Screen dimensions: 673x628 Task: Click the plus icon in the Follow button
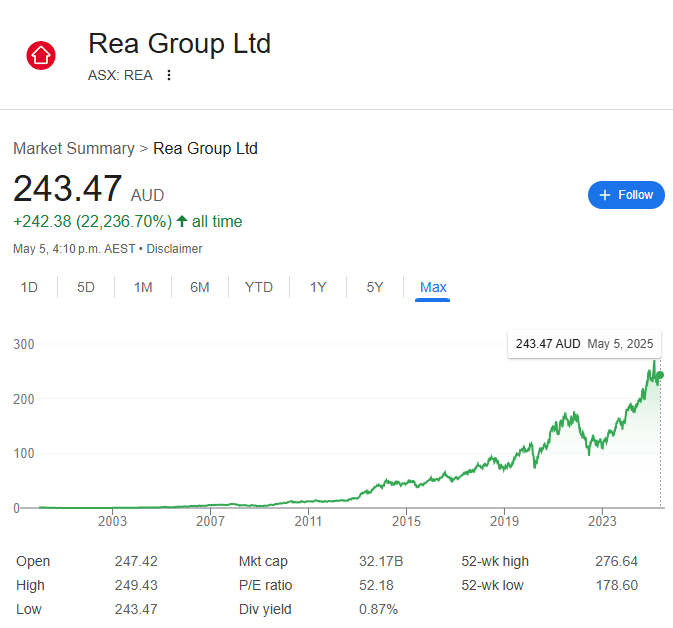pyautogui.click(x=605, y=195)
